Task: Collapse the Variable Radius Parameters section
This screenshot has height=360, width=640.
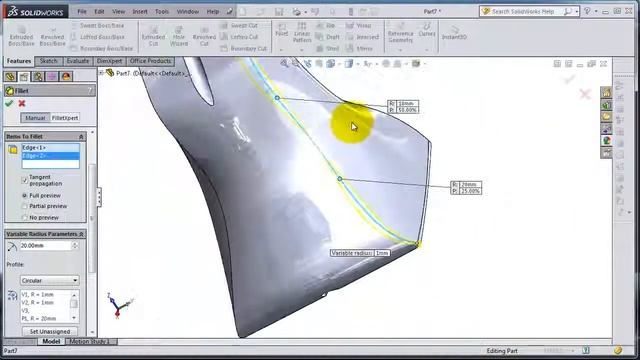Action: click(x=81, y=234)
